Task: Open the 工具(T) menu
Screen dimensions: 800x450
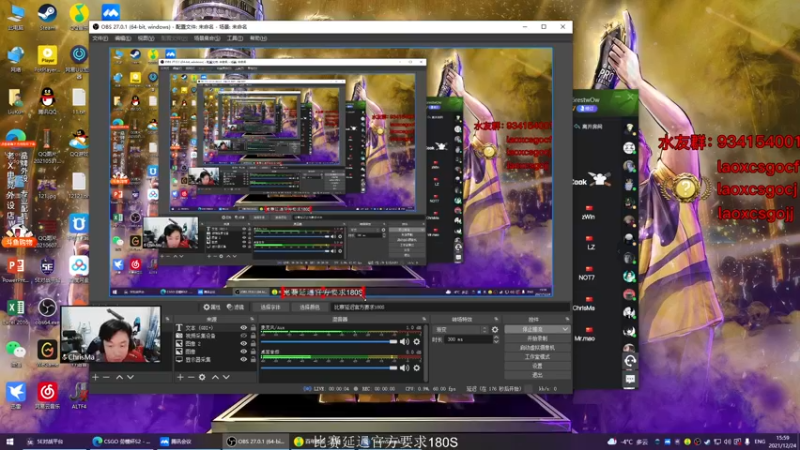Action: [x=235, y=38]
